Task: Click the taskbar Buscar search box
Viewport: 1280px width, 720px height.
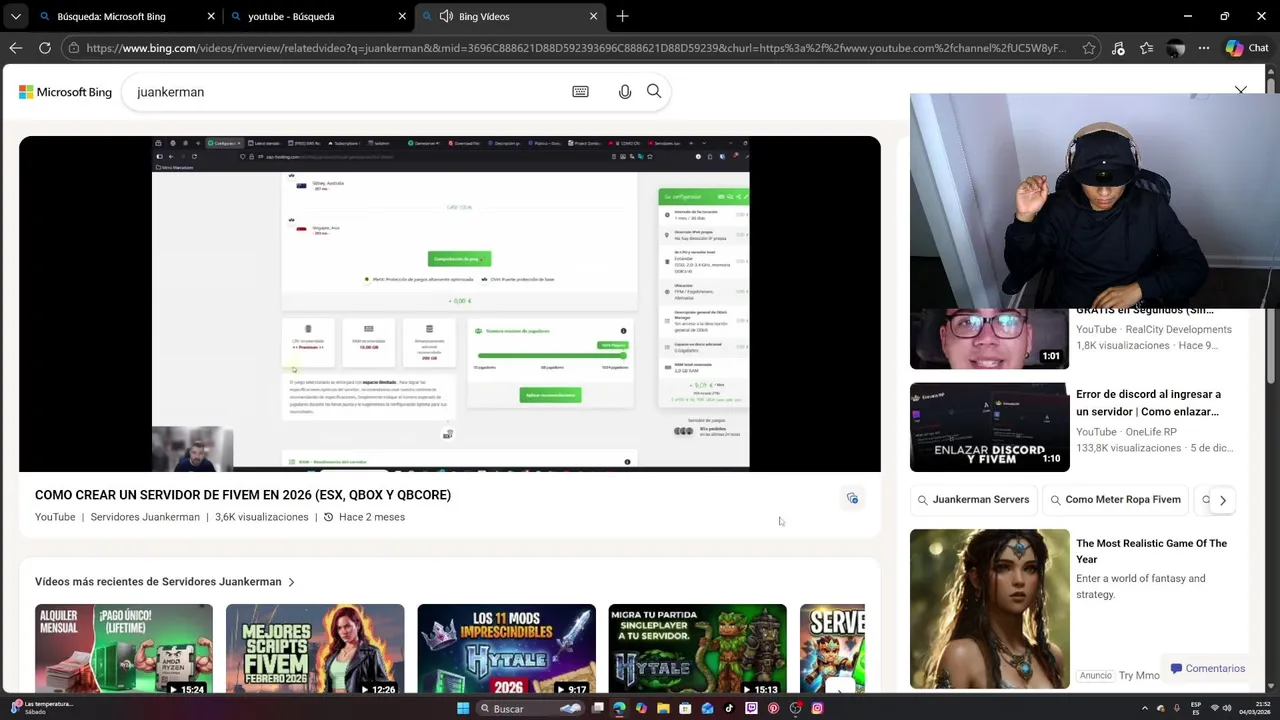Action: coord(530,708)
